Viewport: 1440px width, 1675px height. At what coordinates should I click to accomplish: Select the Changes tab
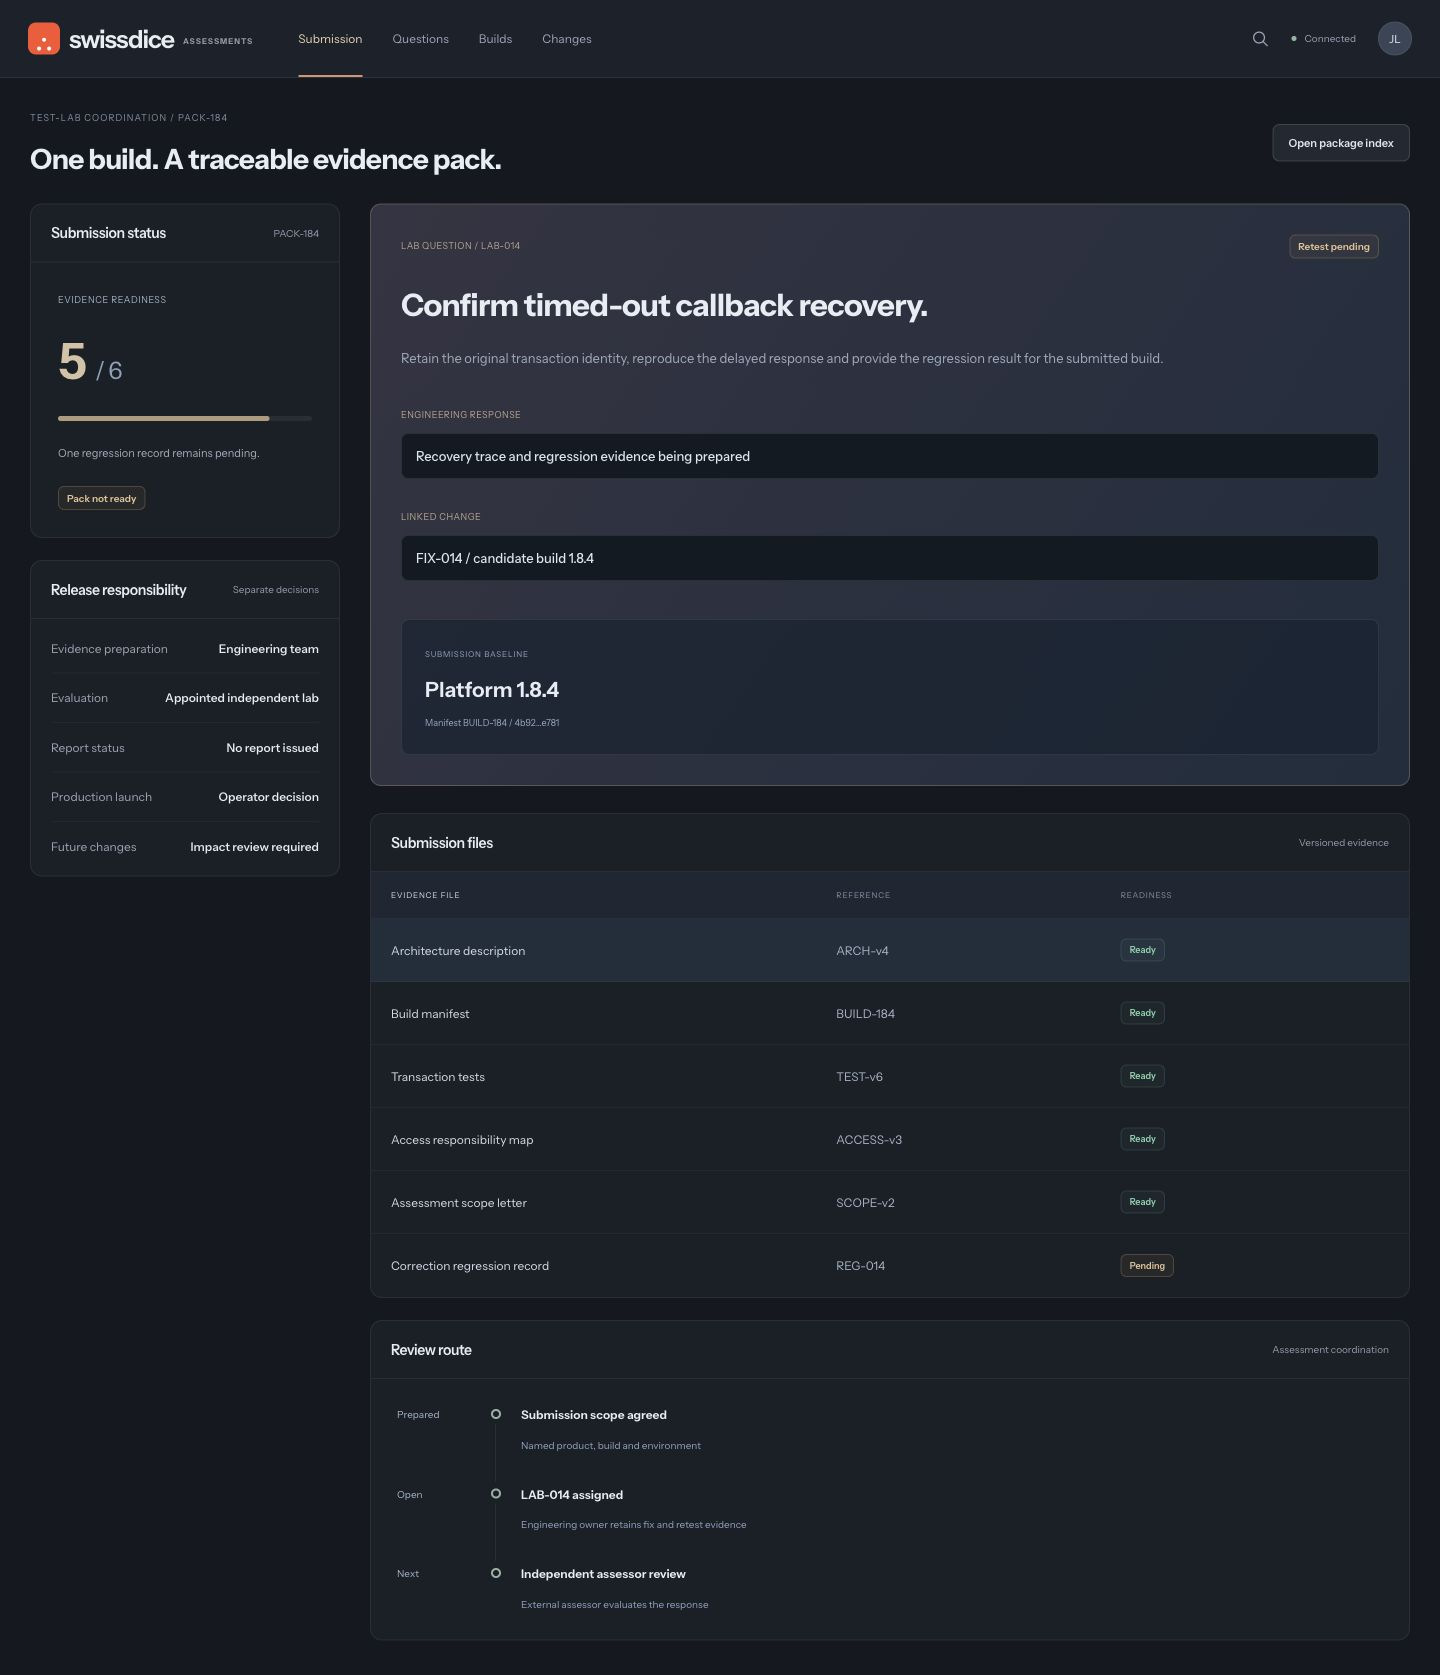pyautogui.click(x=567, y=39)
